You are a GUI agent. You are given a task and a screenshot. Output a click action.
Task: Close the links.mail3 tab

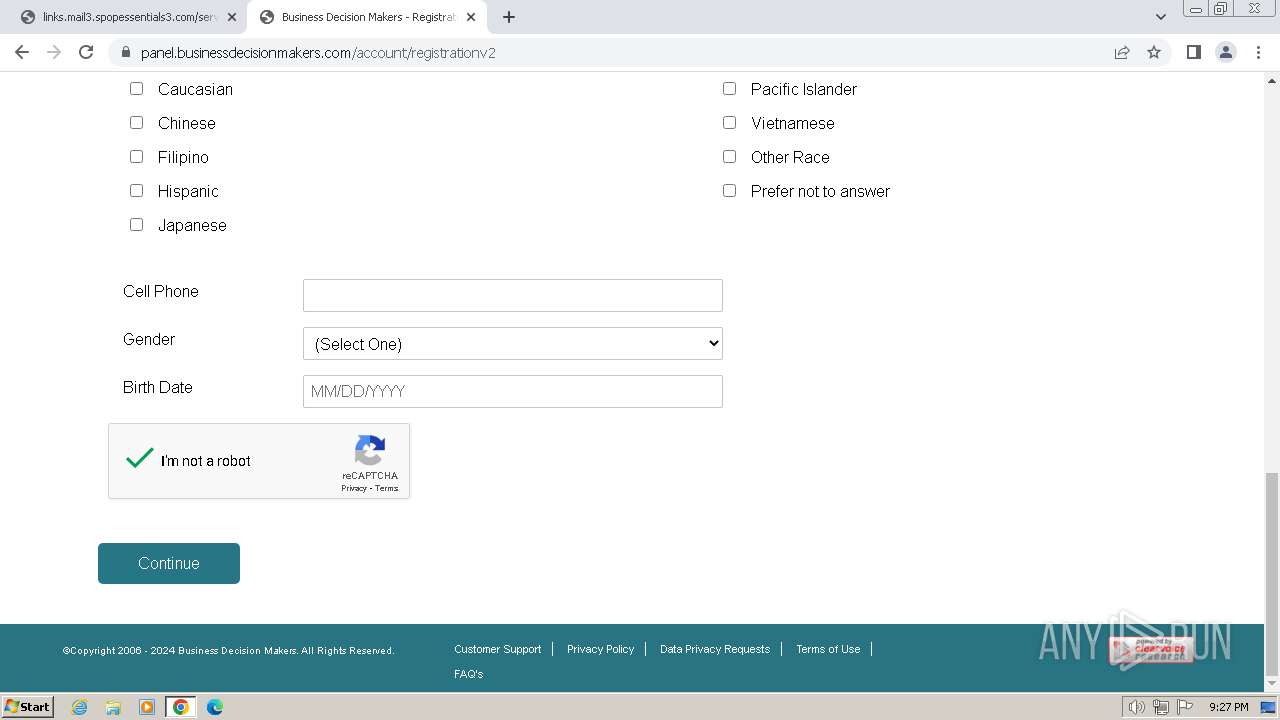point(232,17)
